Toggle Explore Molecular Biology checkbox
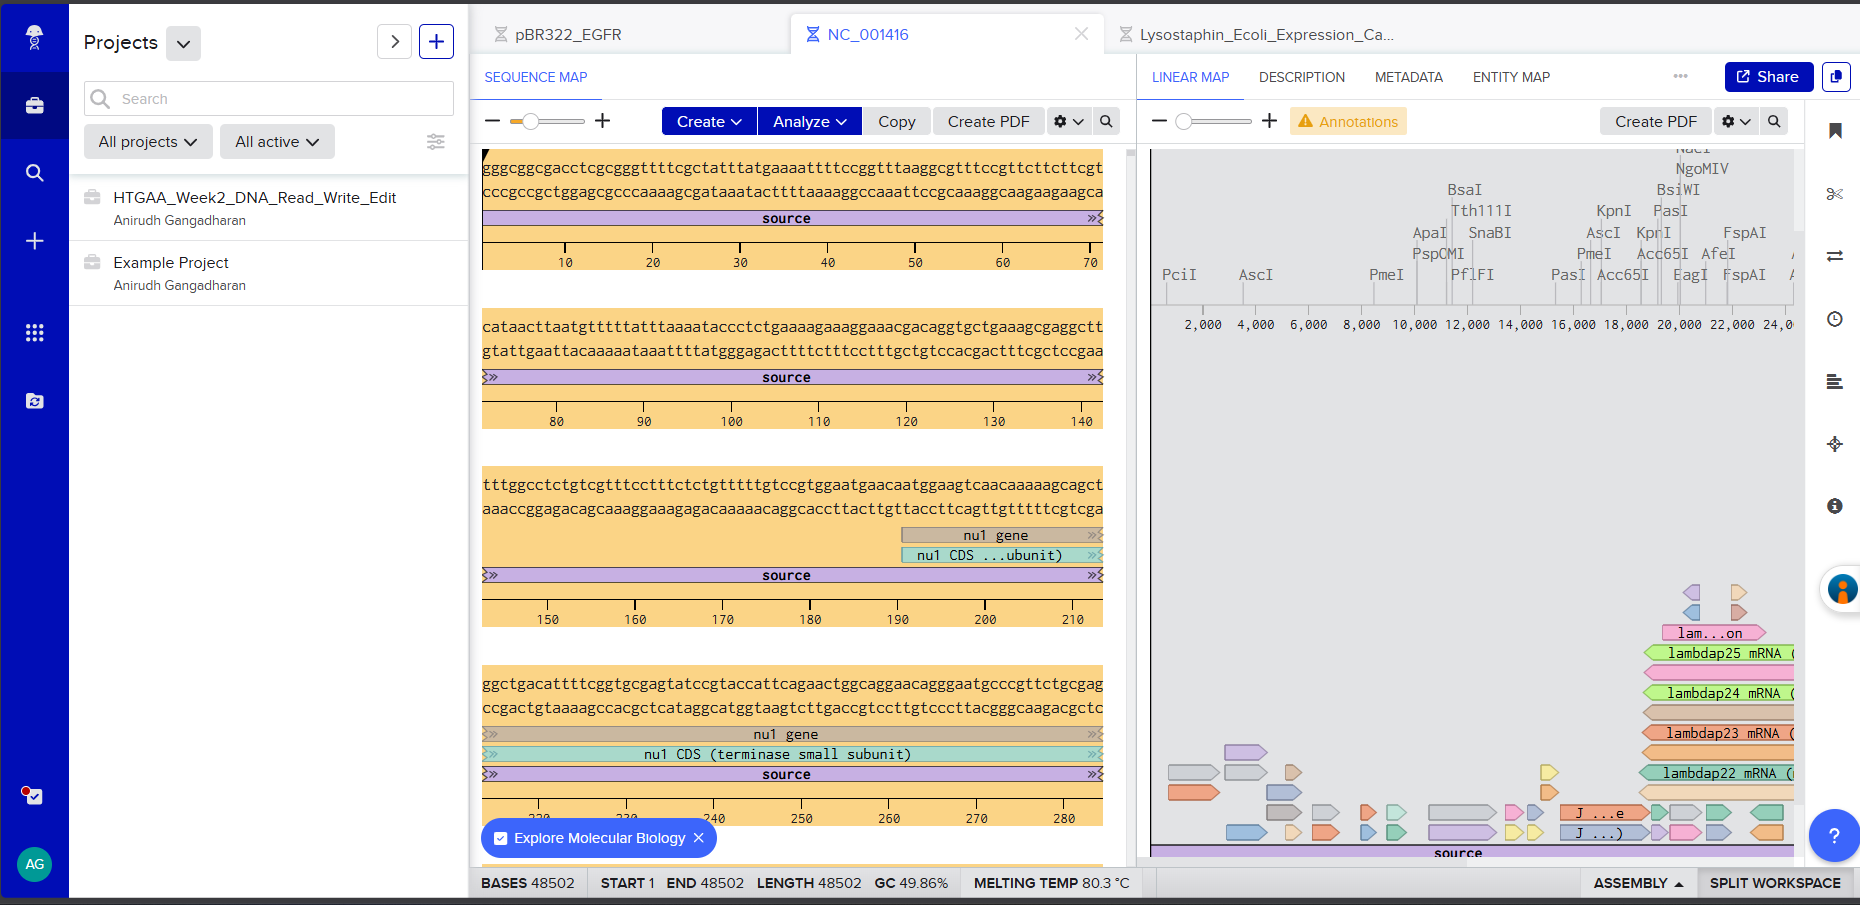The width and height of the screenshot is (1860, 905). click(501, 839)
